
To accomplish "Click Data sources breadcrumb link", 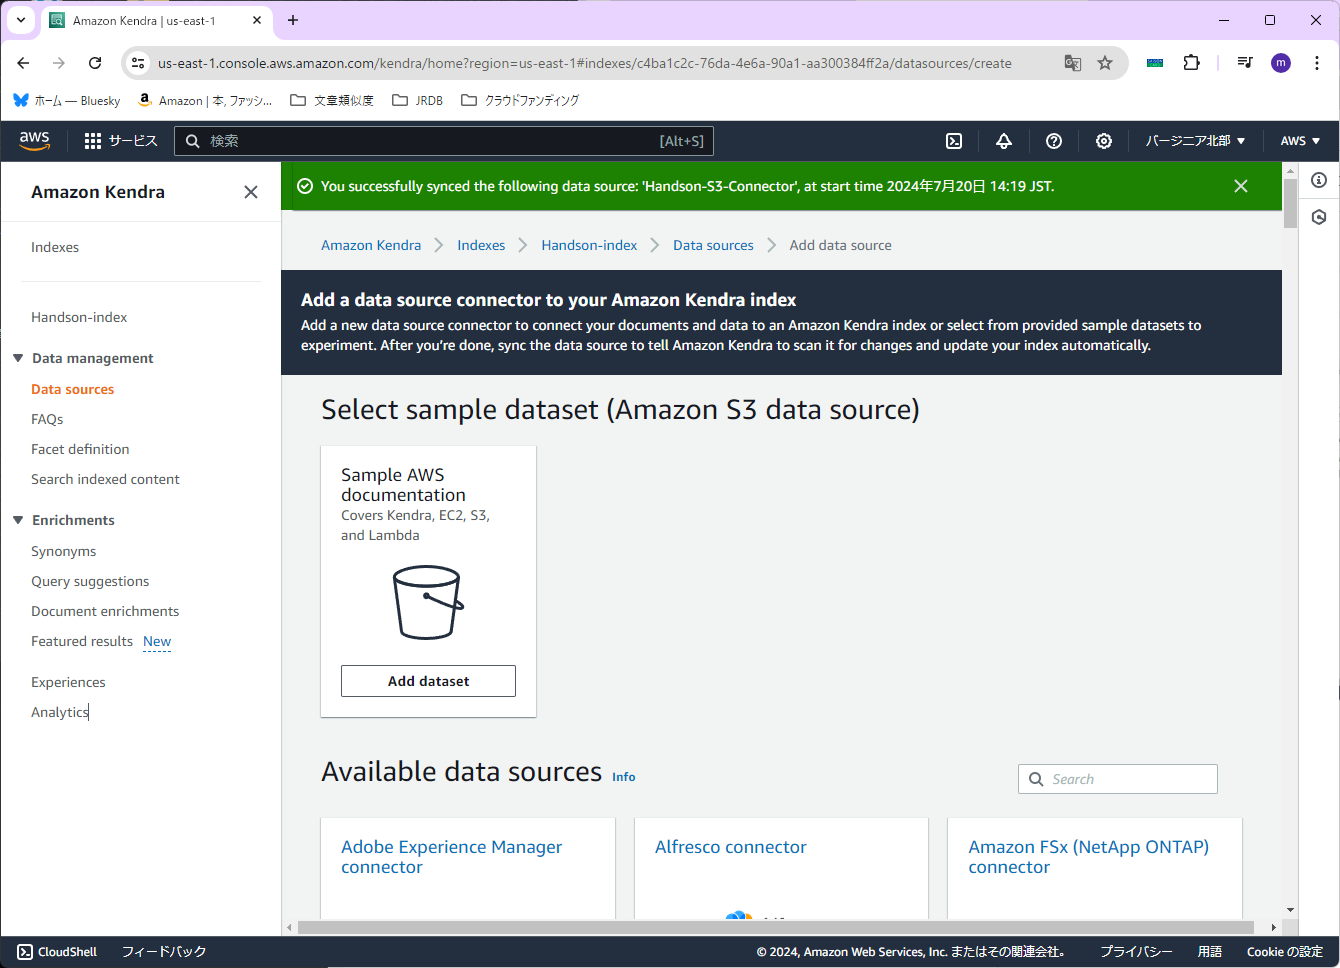I will pyautogui.click(x=713, y=245).
